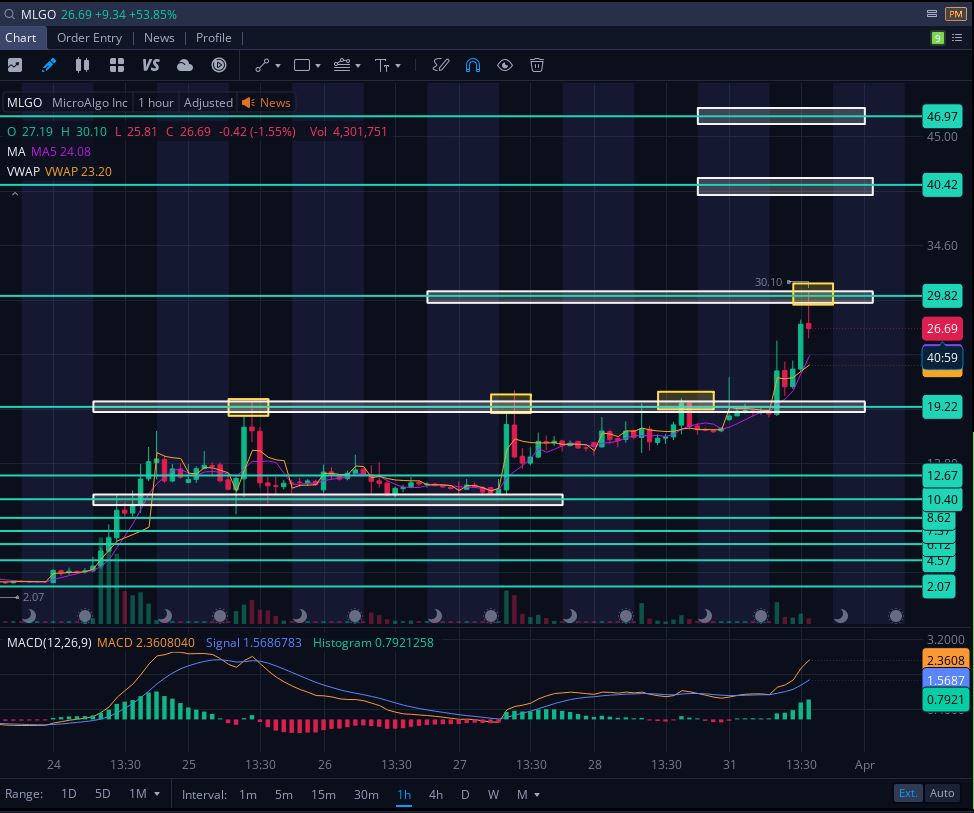Viewport: 974px width, 813px height.
Task: Switch to the Chart tab
Action: (20, 38)
